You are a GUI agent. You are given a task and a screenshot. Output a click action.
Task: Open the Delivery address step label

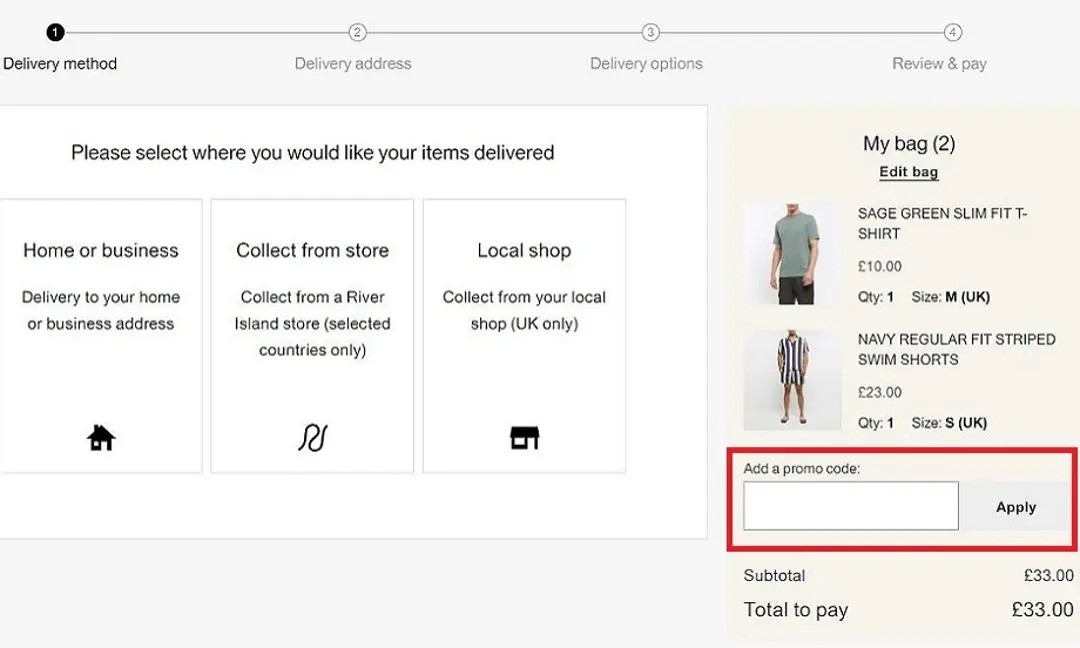(x=353, y=63)
